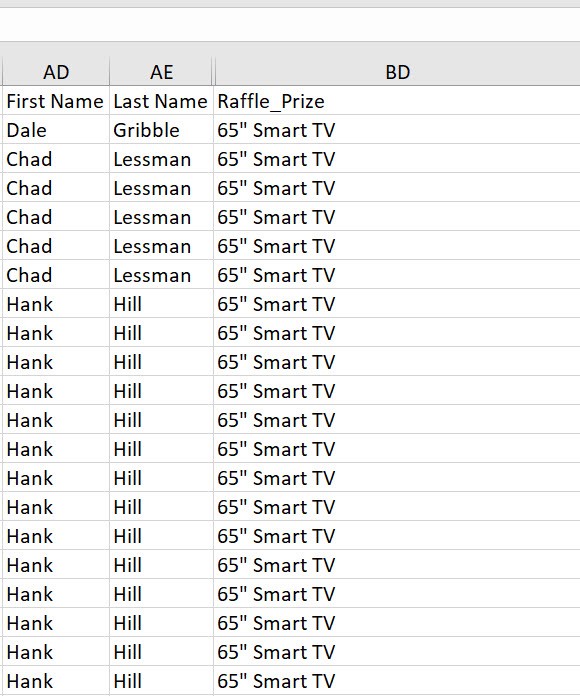Select the cell containing Gribble
Viewport: 580px width, 696px height.
coord(161,130)
